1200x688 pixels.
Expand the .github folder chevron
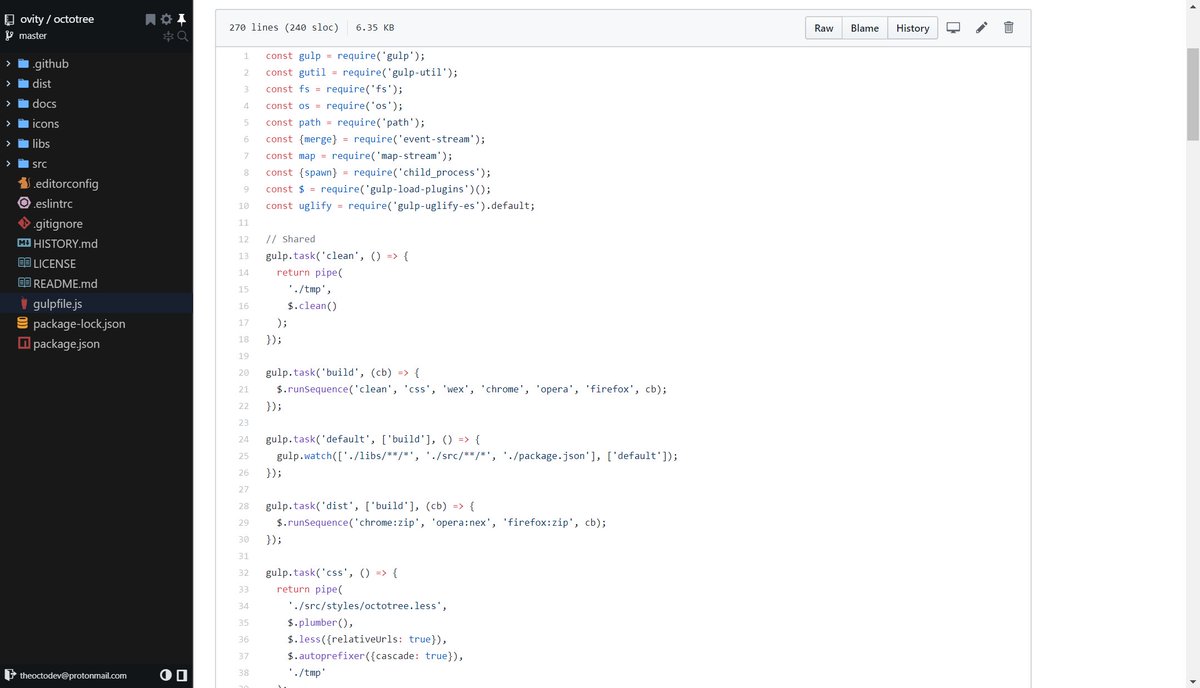[8, 64]
